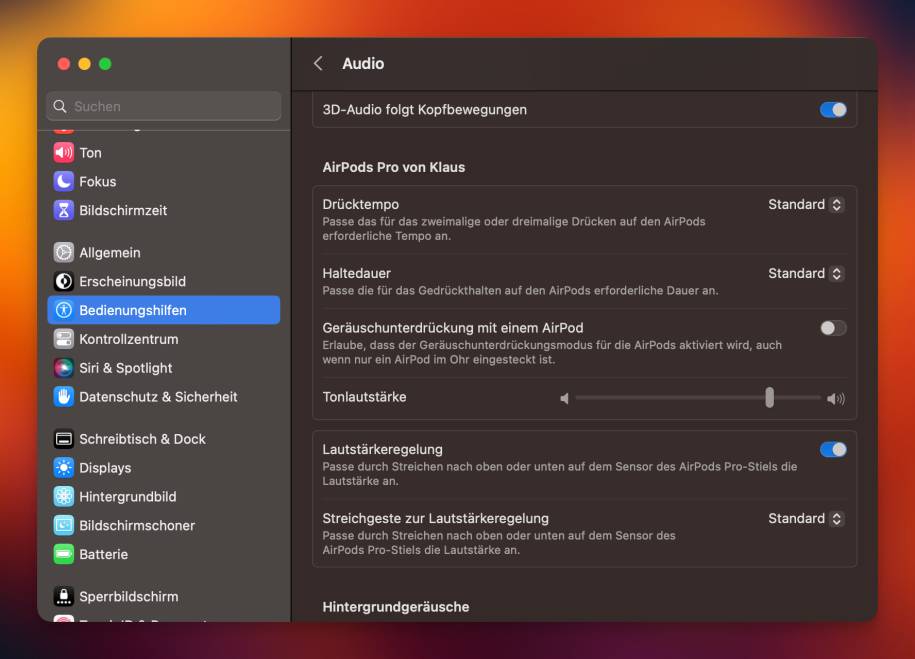The width and height of the screenshot is (915, 659).
Task: Click the Ton speaker icon
Action: 64,153
